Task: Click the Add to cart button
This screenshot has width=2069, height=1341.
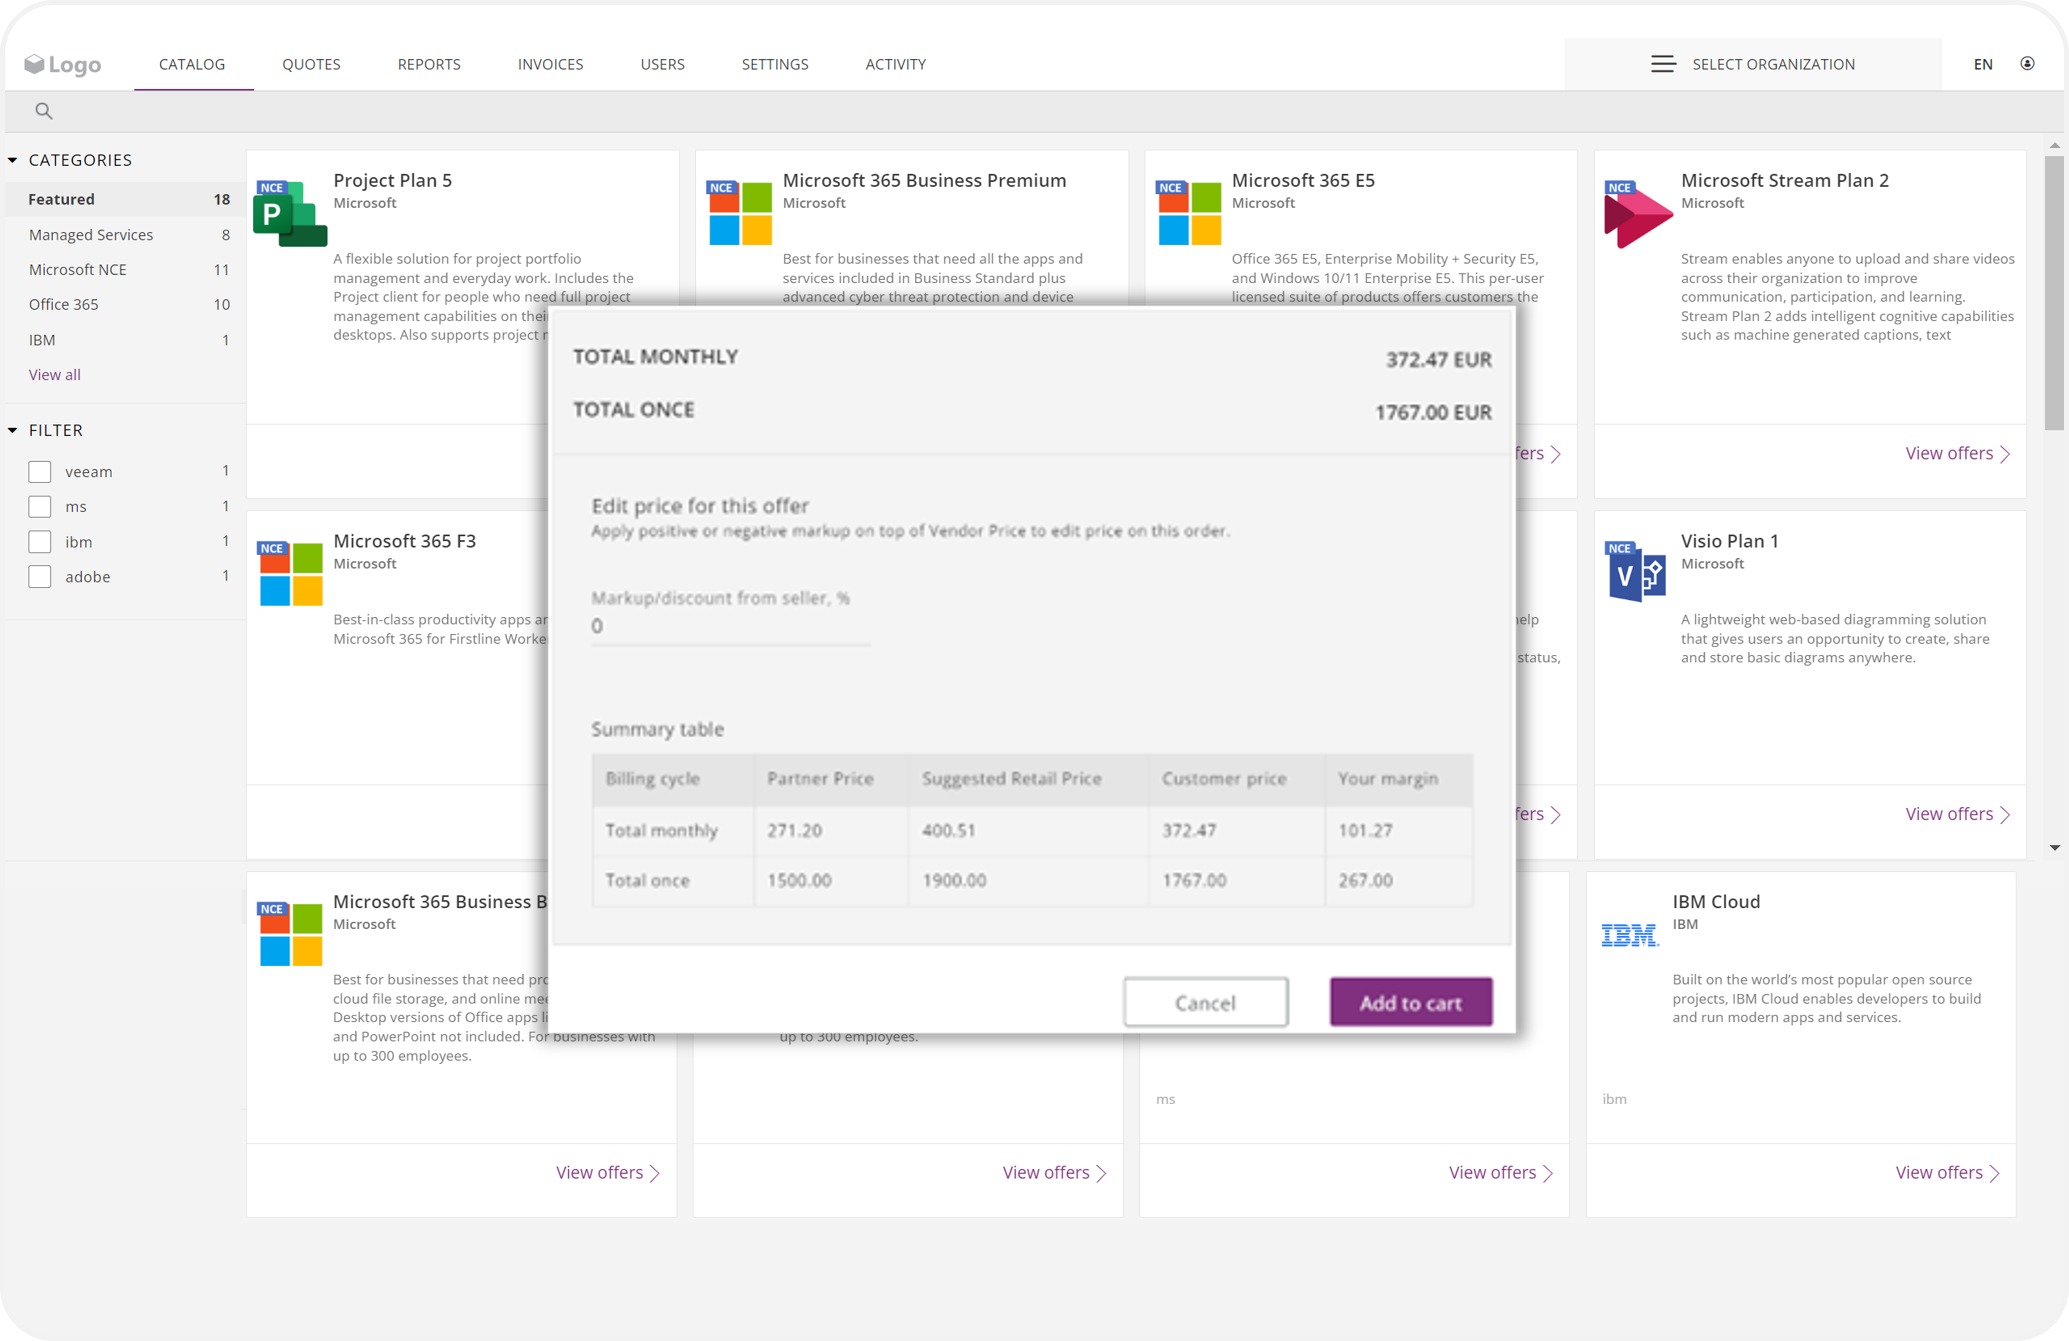Action: click(x=1411, y=1002)
